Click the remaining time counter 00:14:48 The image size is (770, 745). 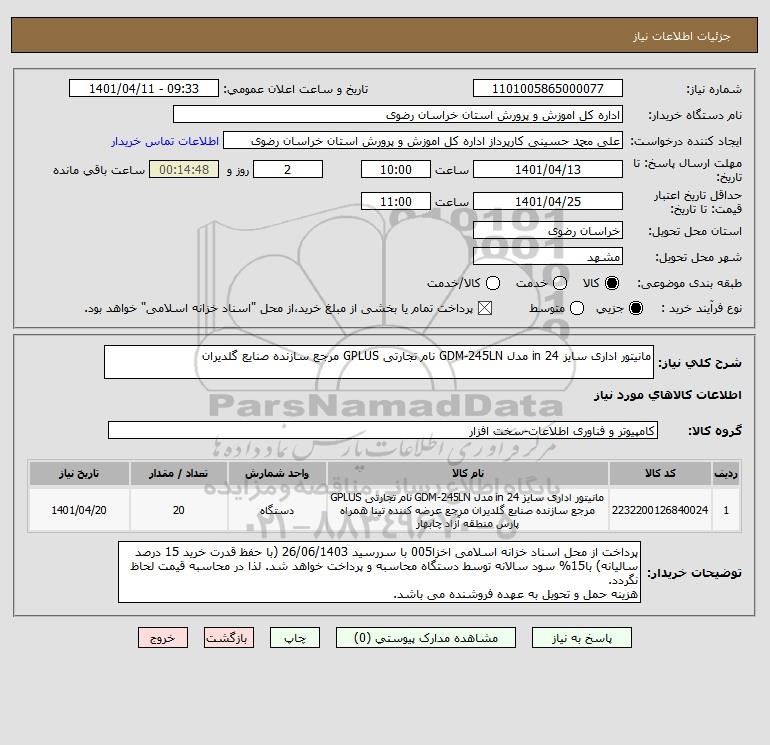(x=184, y=169)
